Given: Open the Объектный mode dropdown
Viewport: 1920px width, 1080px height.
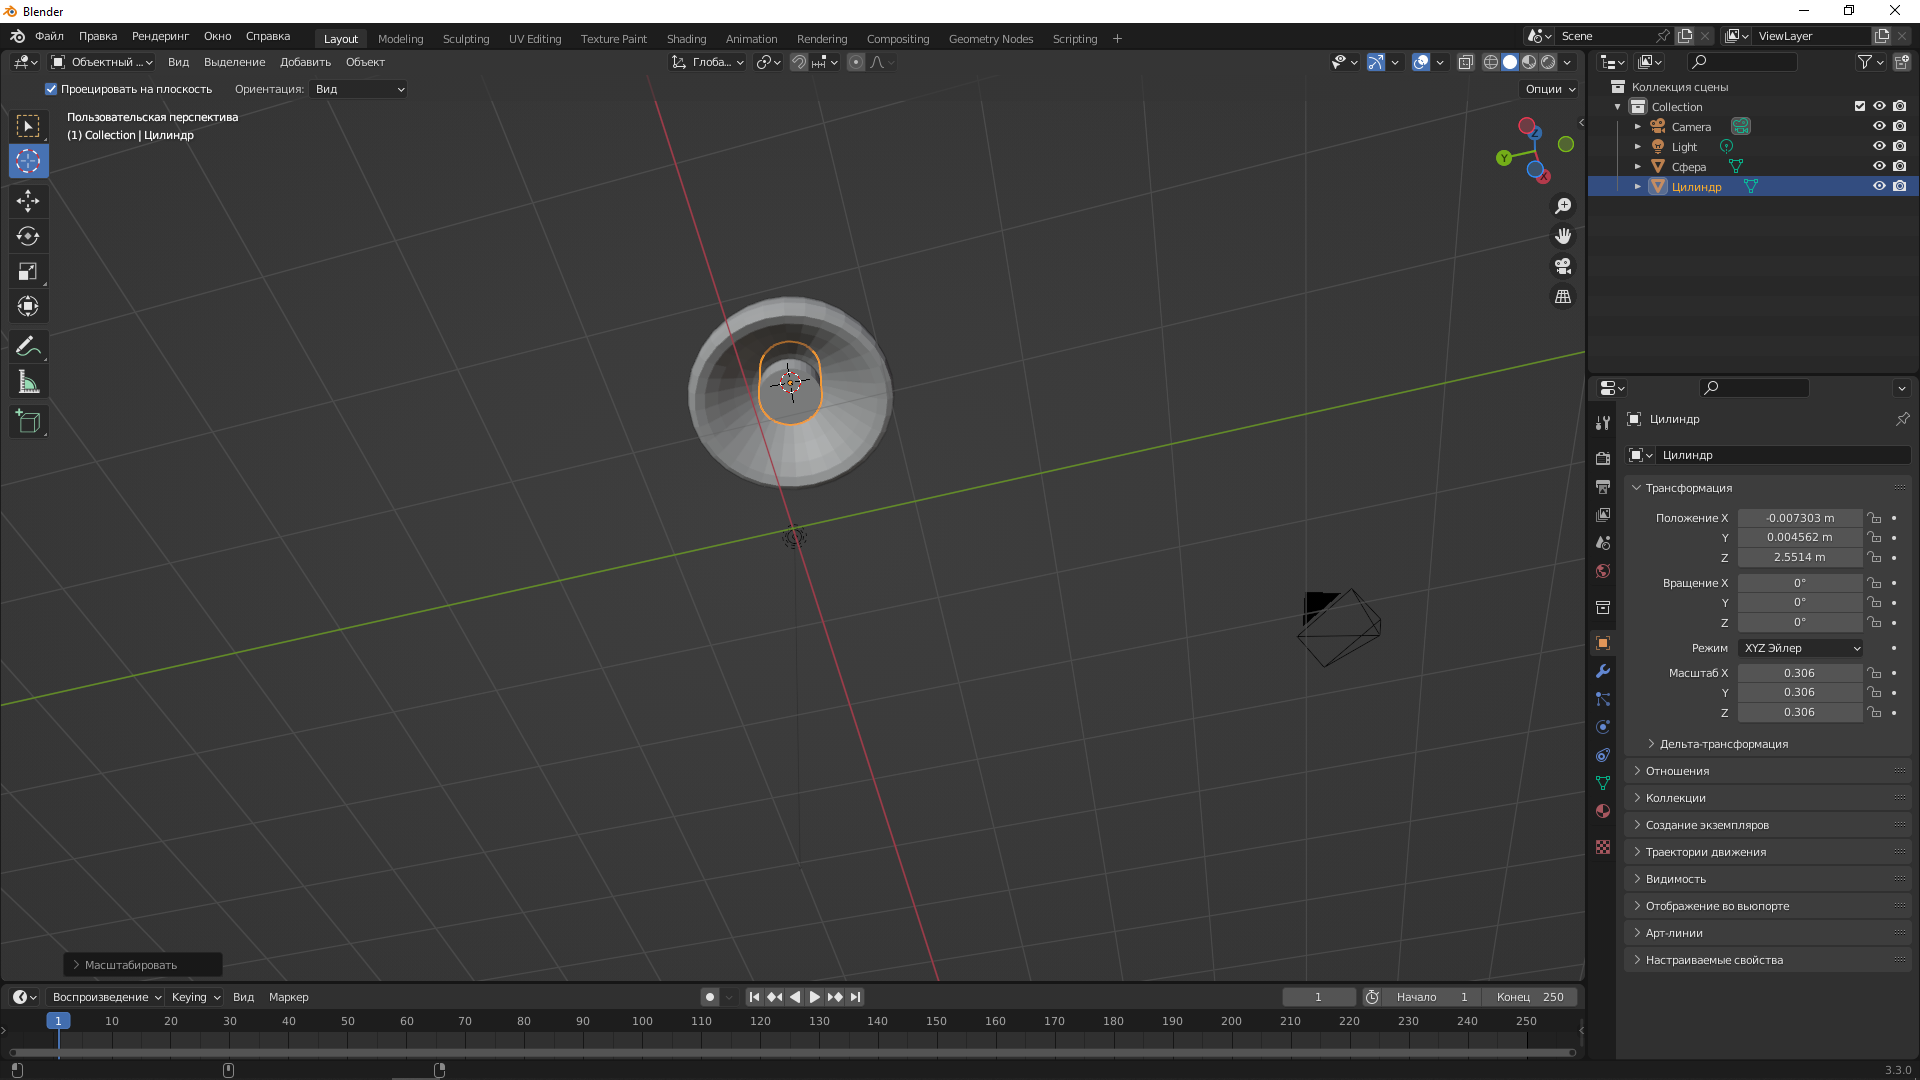Looking at the screenshot, I should tap(102, 62).
